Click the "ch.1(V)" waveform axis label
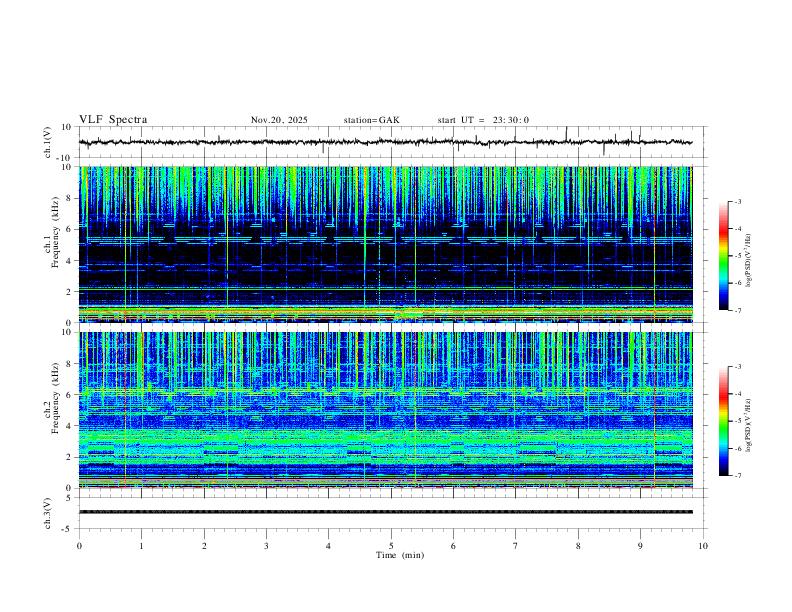 pyautogui.click(x=48, y=142)
